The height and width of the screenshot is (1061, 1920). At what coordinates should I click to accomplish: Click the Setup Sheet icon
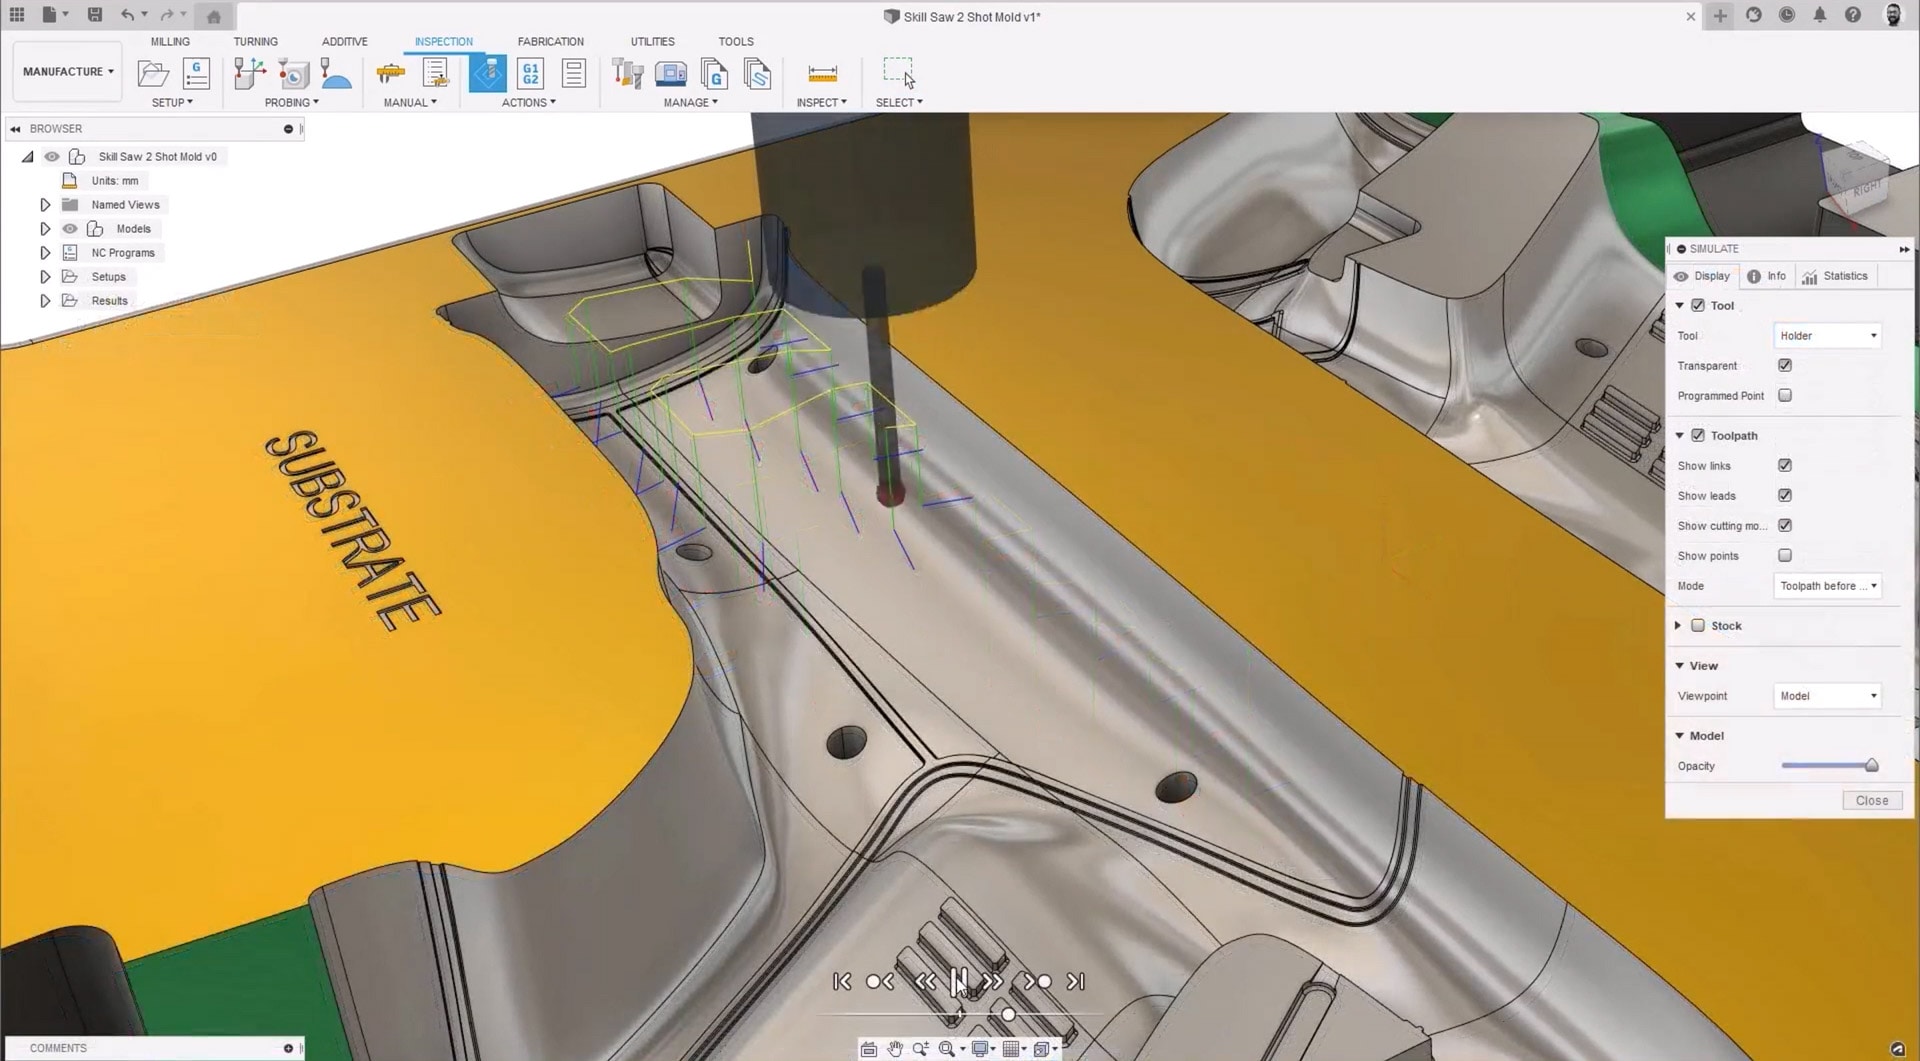pos(574,74)
